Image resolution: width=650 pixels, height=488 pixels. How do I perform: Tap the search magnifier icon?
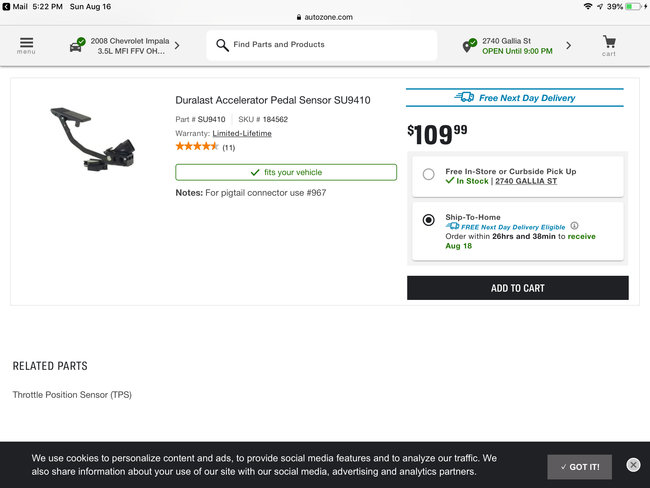coord(221,45)
